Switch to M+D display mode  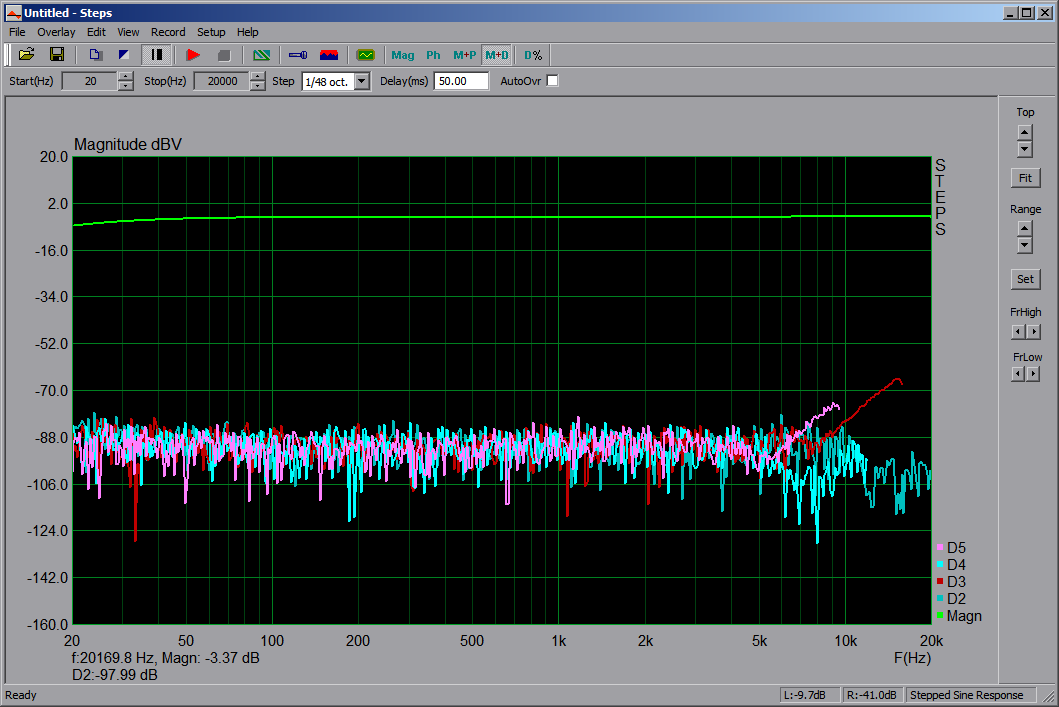496,55
